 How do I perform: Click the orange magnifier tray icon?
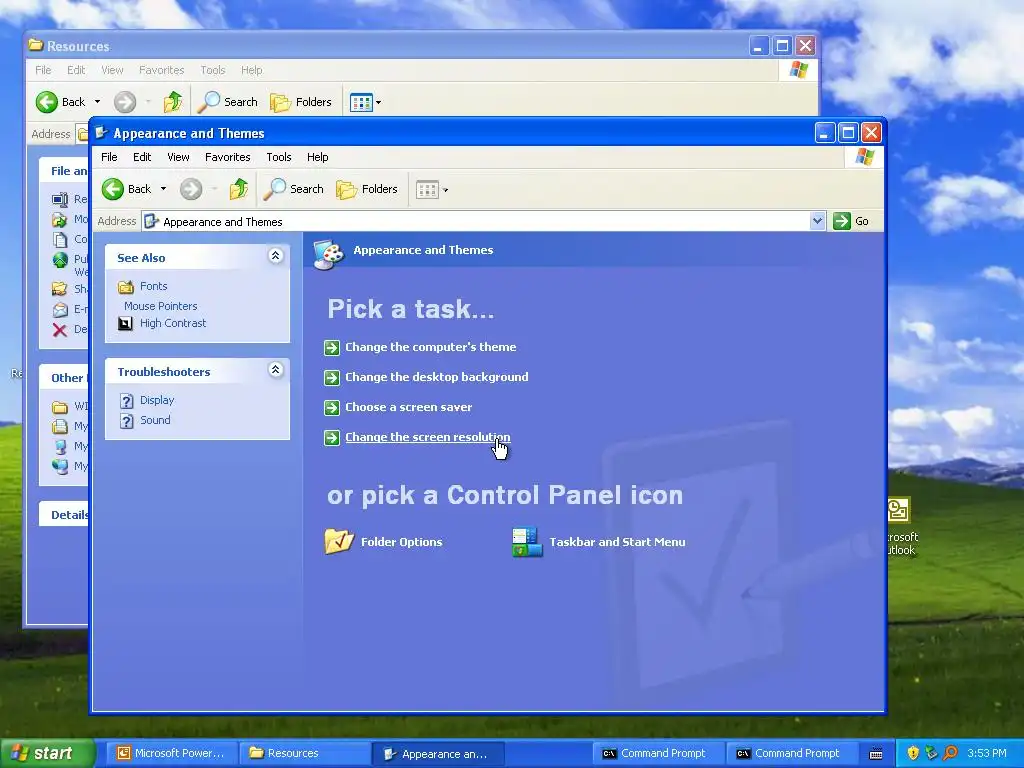click(x=950, y=754)
